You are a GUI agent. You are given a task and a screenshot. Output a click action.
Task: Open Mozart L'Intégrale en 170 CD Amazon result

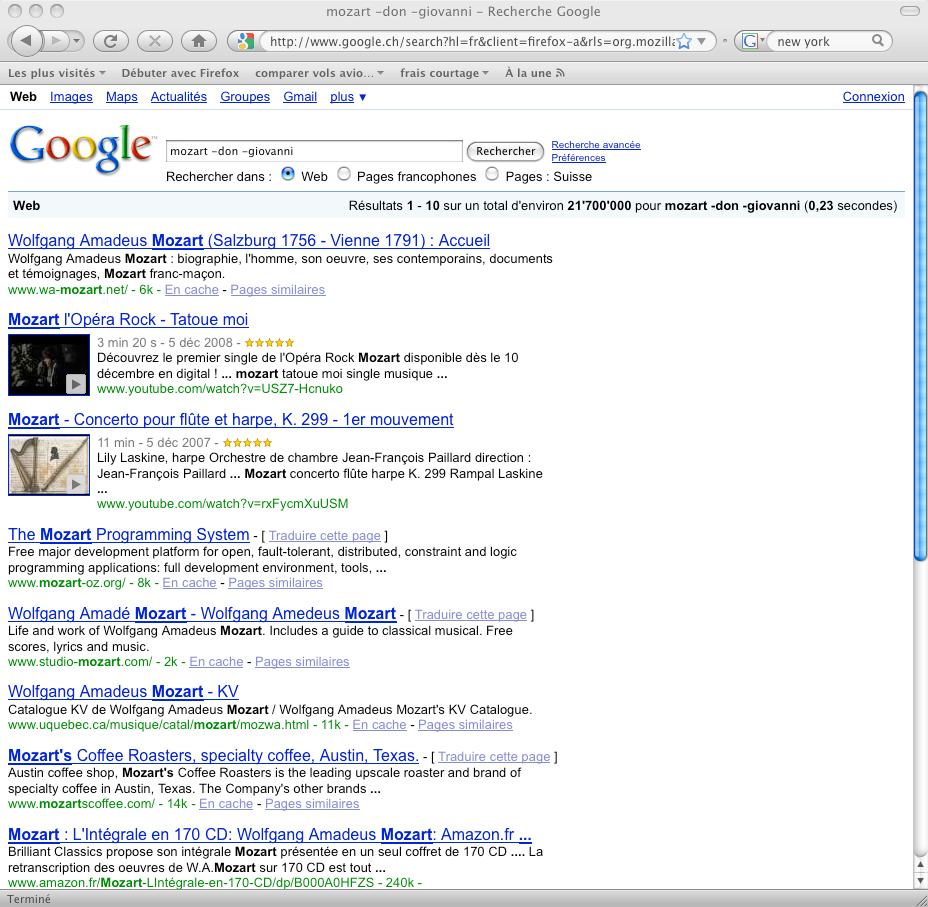270,834
